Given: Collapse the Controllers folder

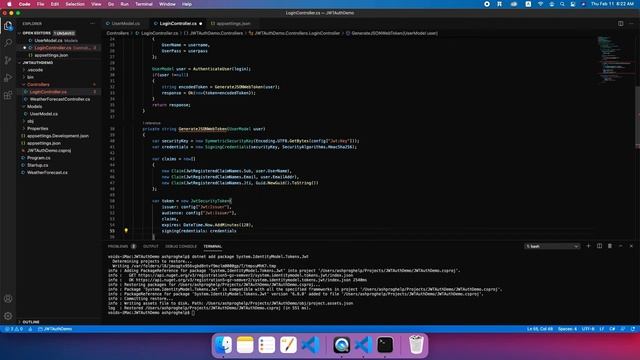Looking at the screenshot, I should click(38, 84).
